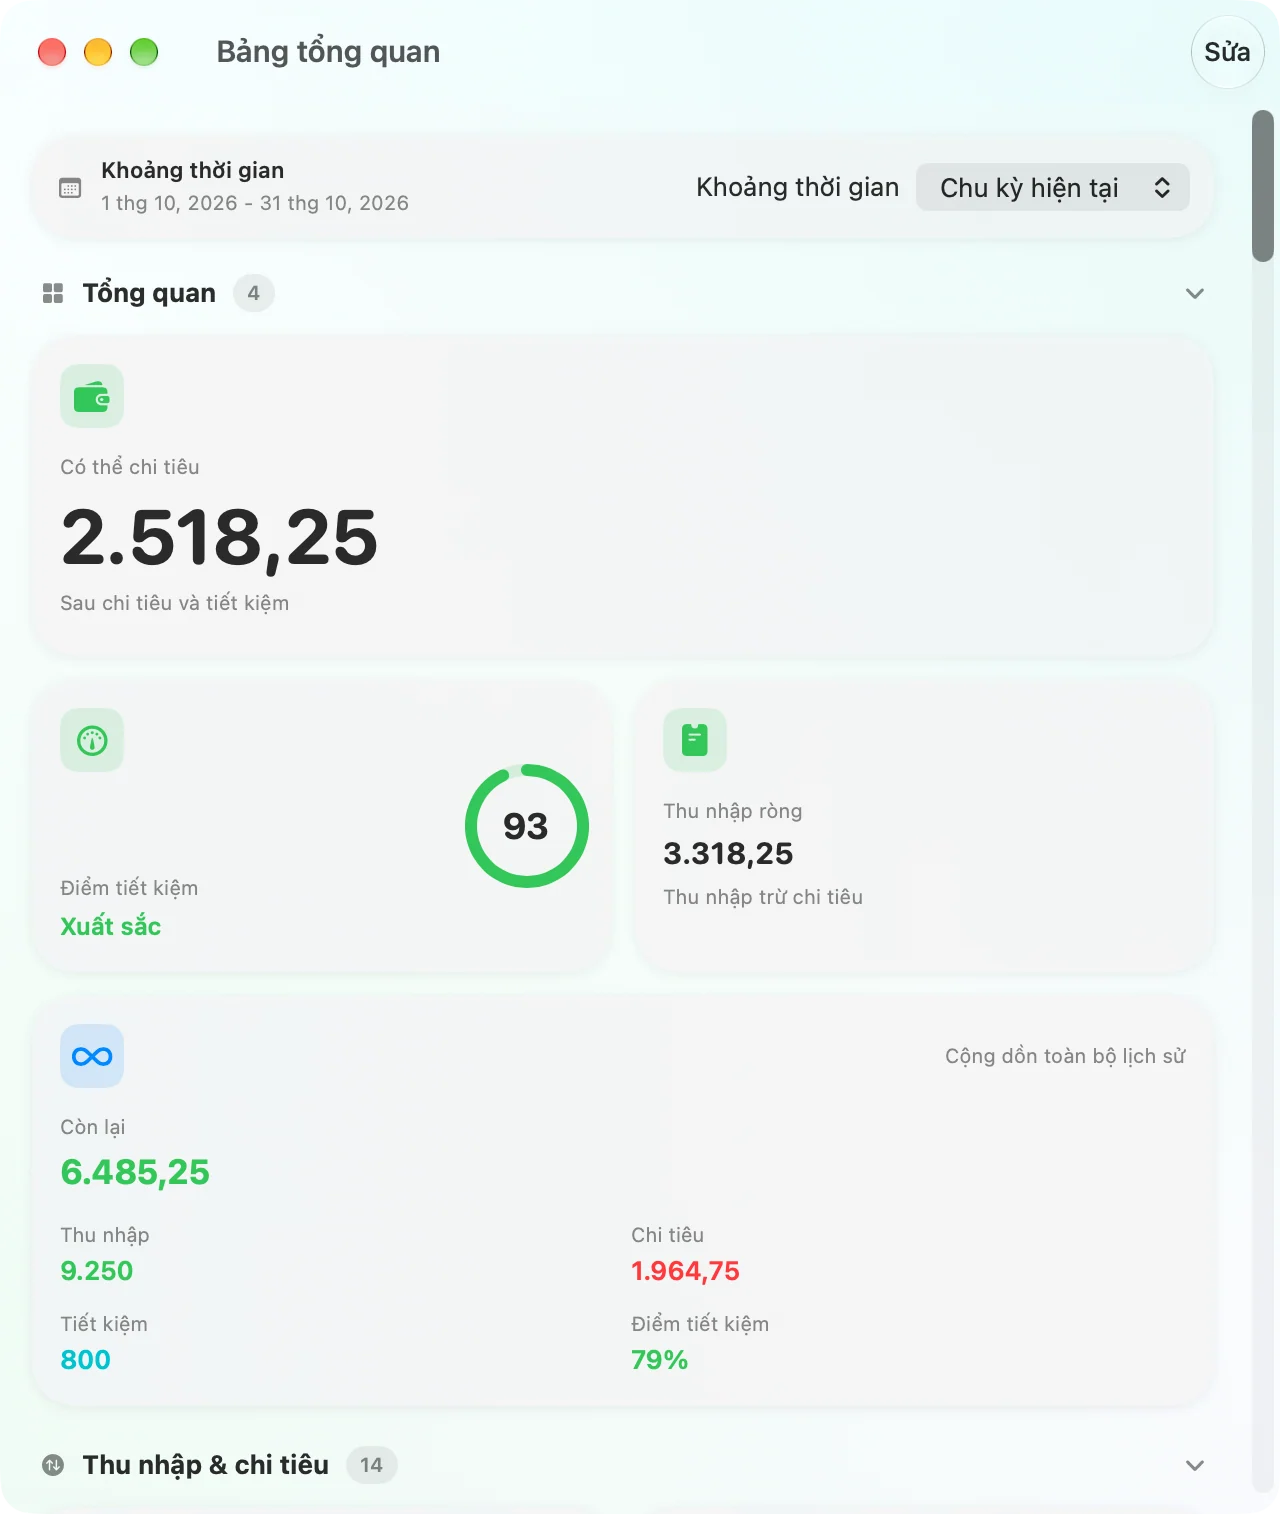
Task: Click the green maximize window button
Action: coord(144,52)
